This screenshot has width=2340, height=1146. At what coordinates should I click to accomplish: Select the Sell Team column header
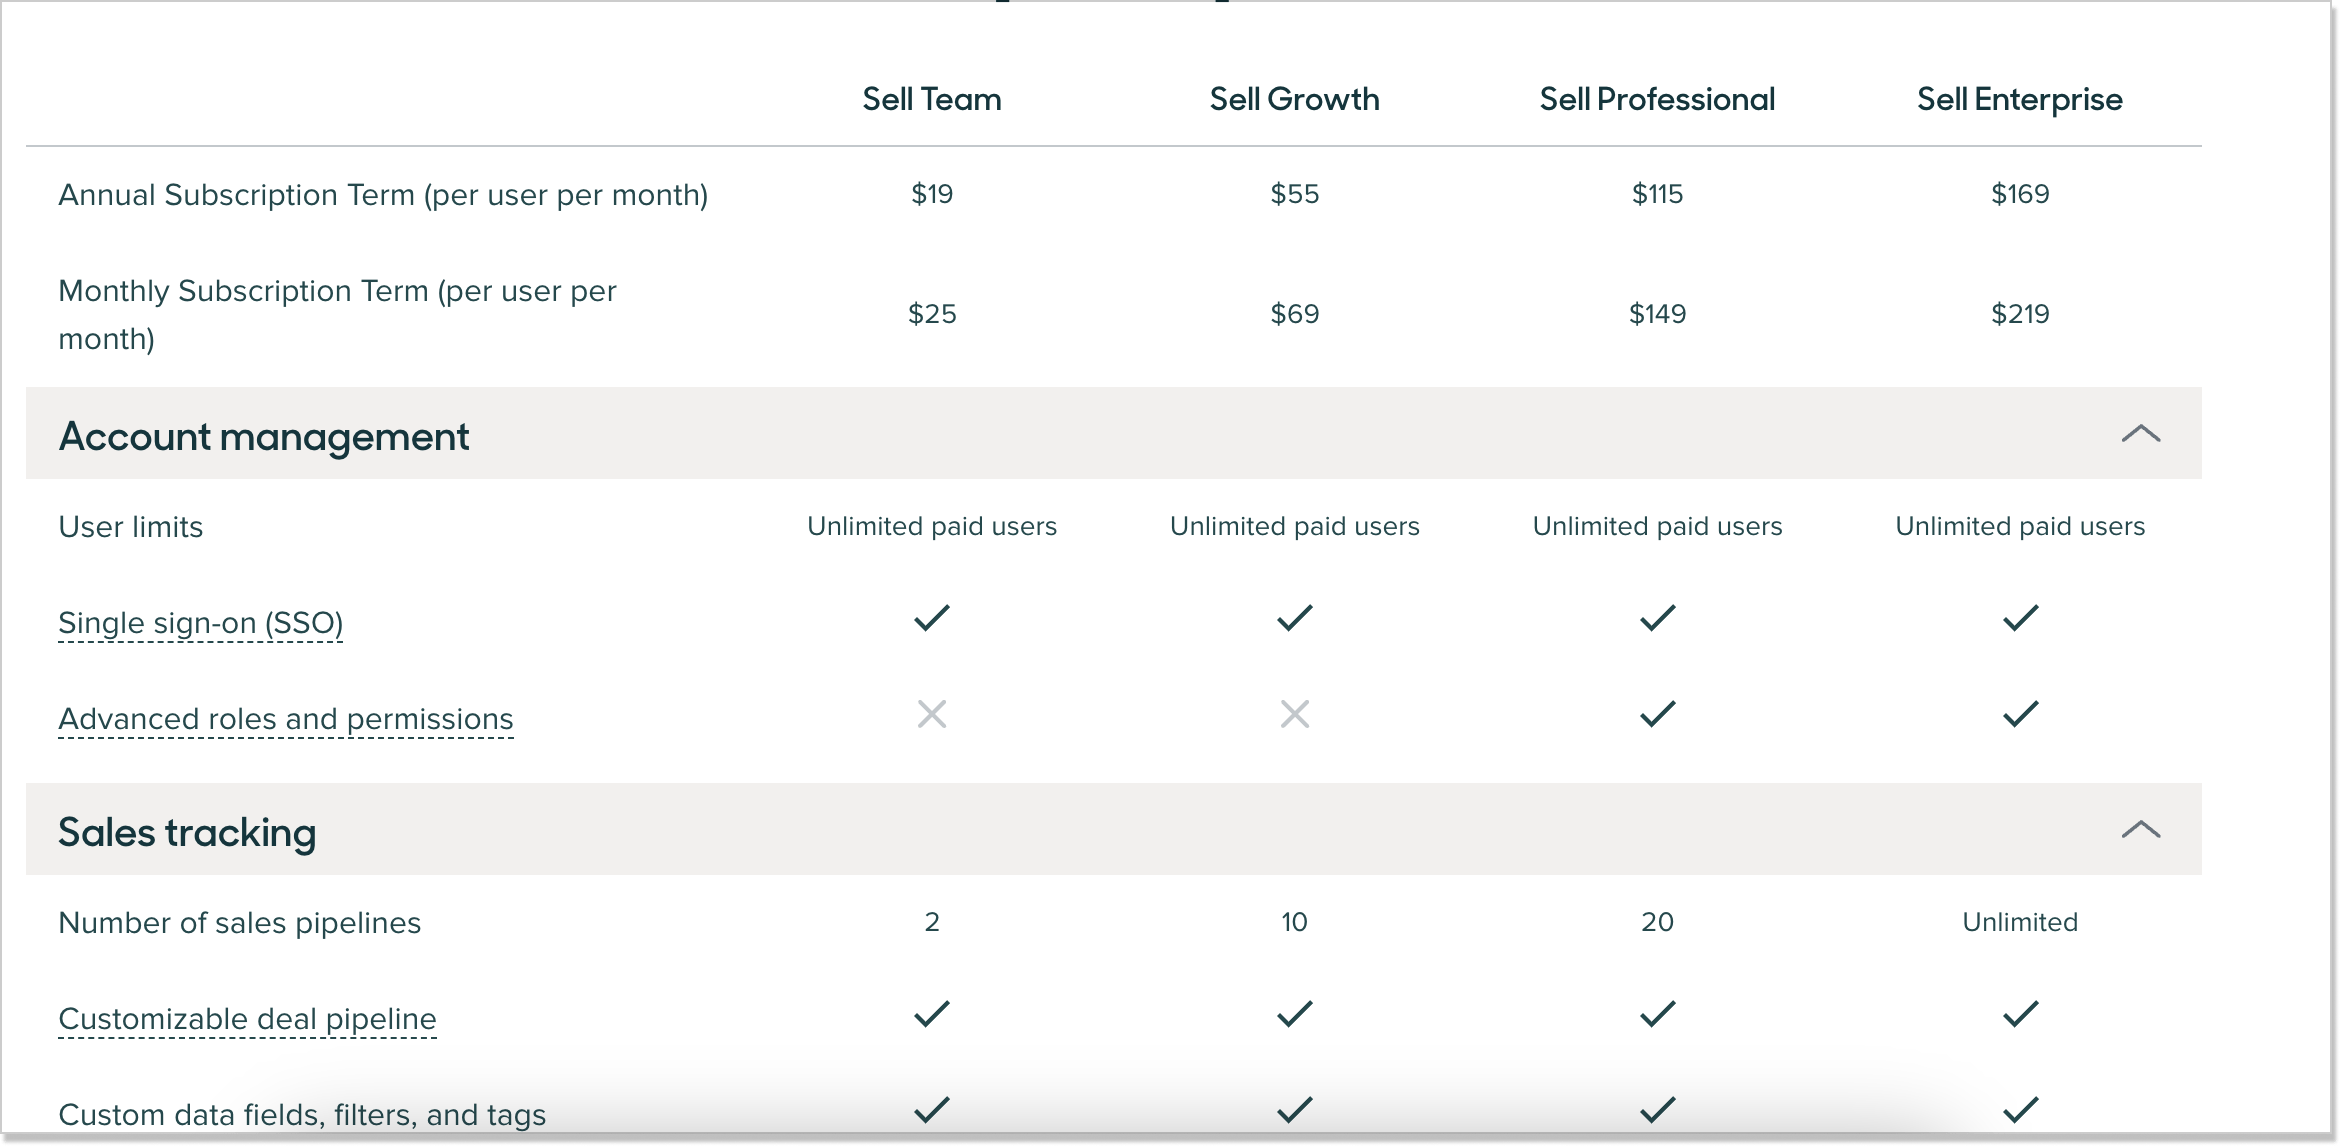tap(931, 99)
